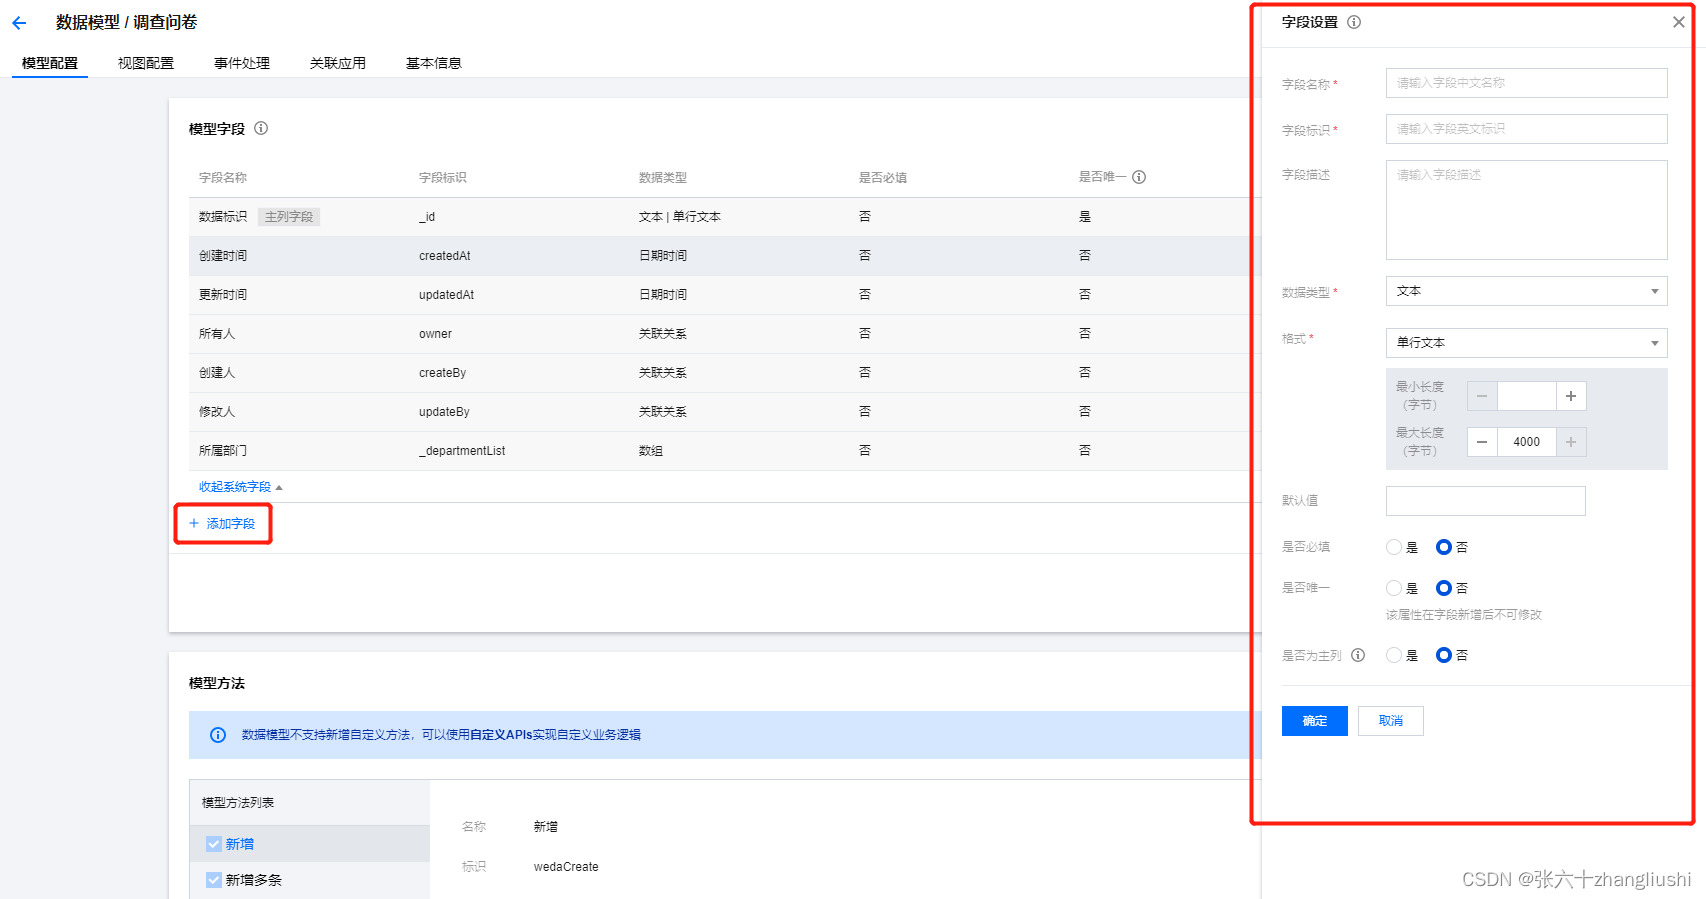Screen dimensions: 1706x899
Task: Focus the 字段标识 input field
Action: [x=1526, y=129]
